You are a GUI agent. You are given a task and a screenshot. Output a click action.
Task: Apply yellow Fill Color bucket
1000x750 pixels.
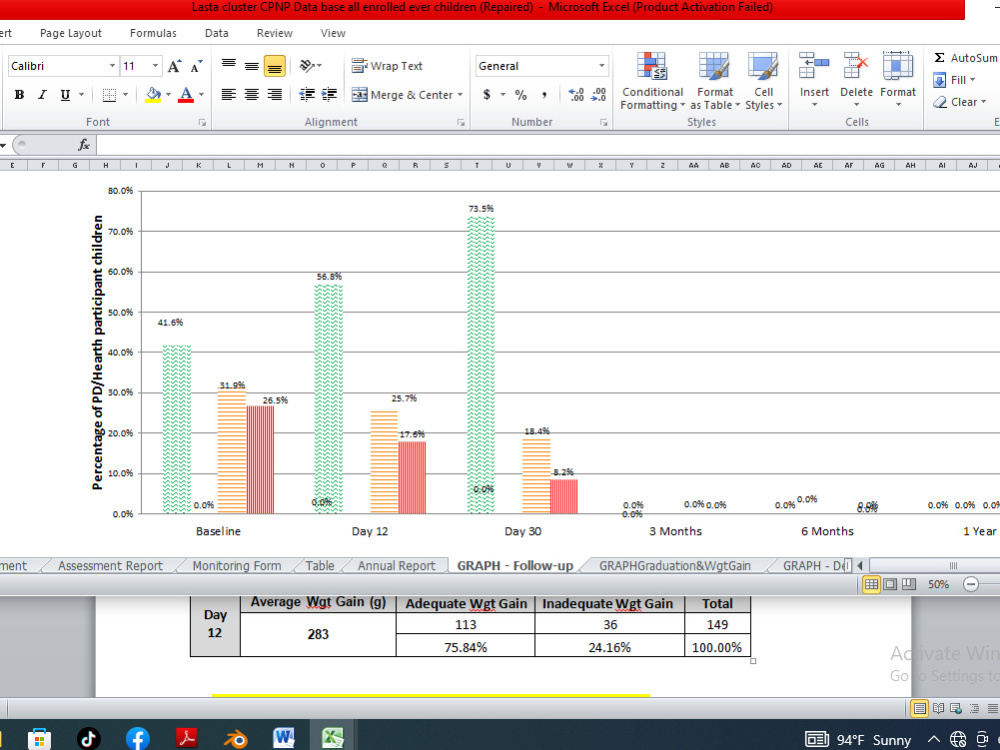(153, 95)
